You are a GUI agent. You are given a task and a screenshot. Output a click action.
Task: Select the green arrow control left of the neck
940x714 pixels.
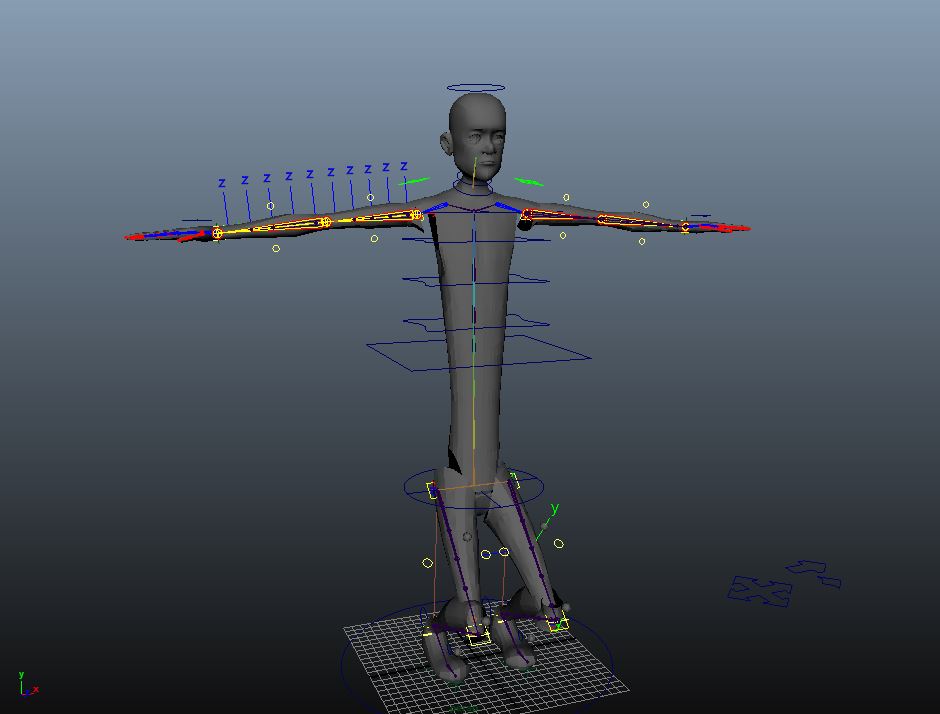click(x=413, y=182)
